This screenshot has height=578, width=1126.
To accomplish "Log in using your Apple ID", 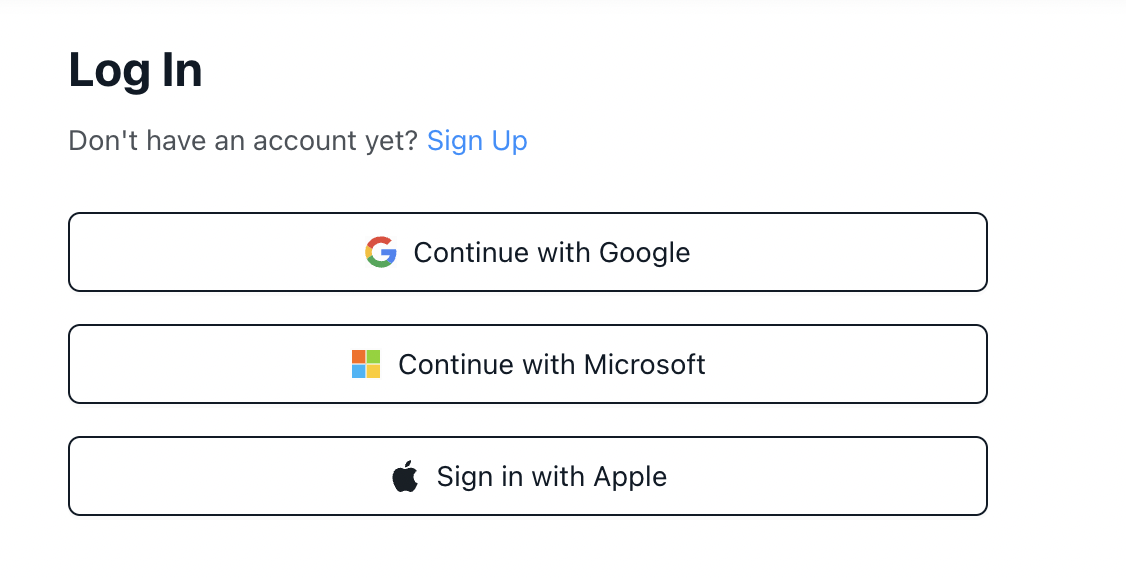I will point(528,476).
